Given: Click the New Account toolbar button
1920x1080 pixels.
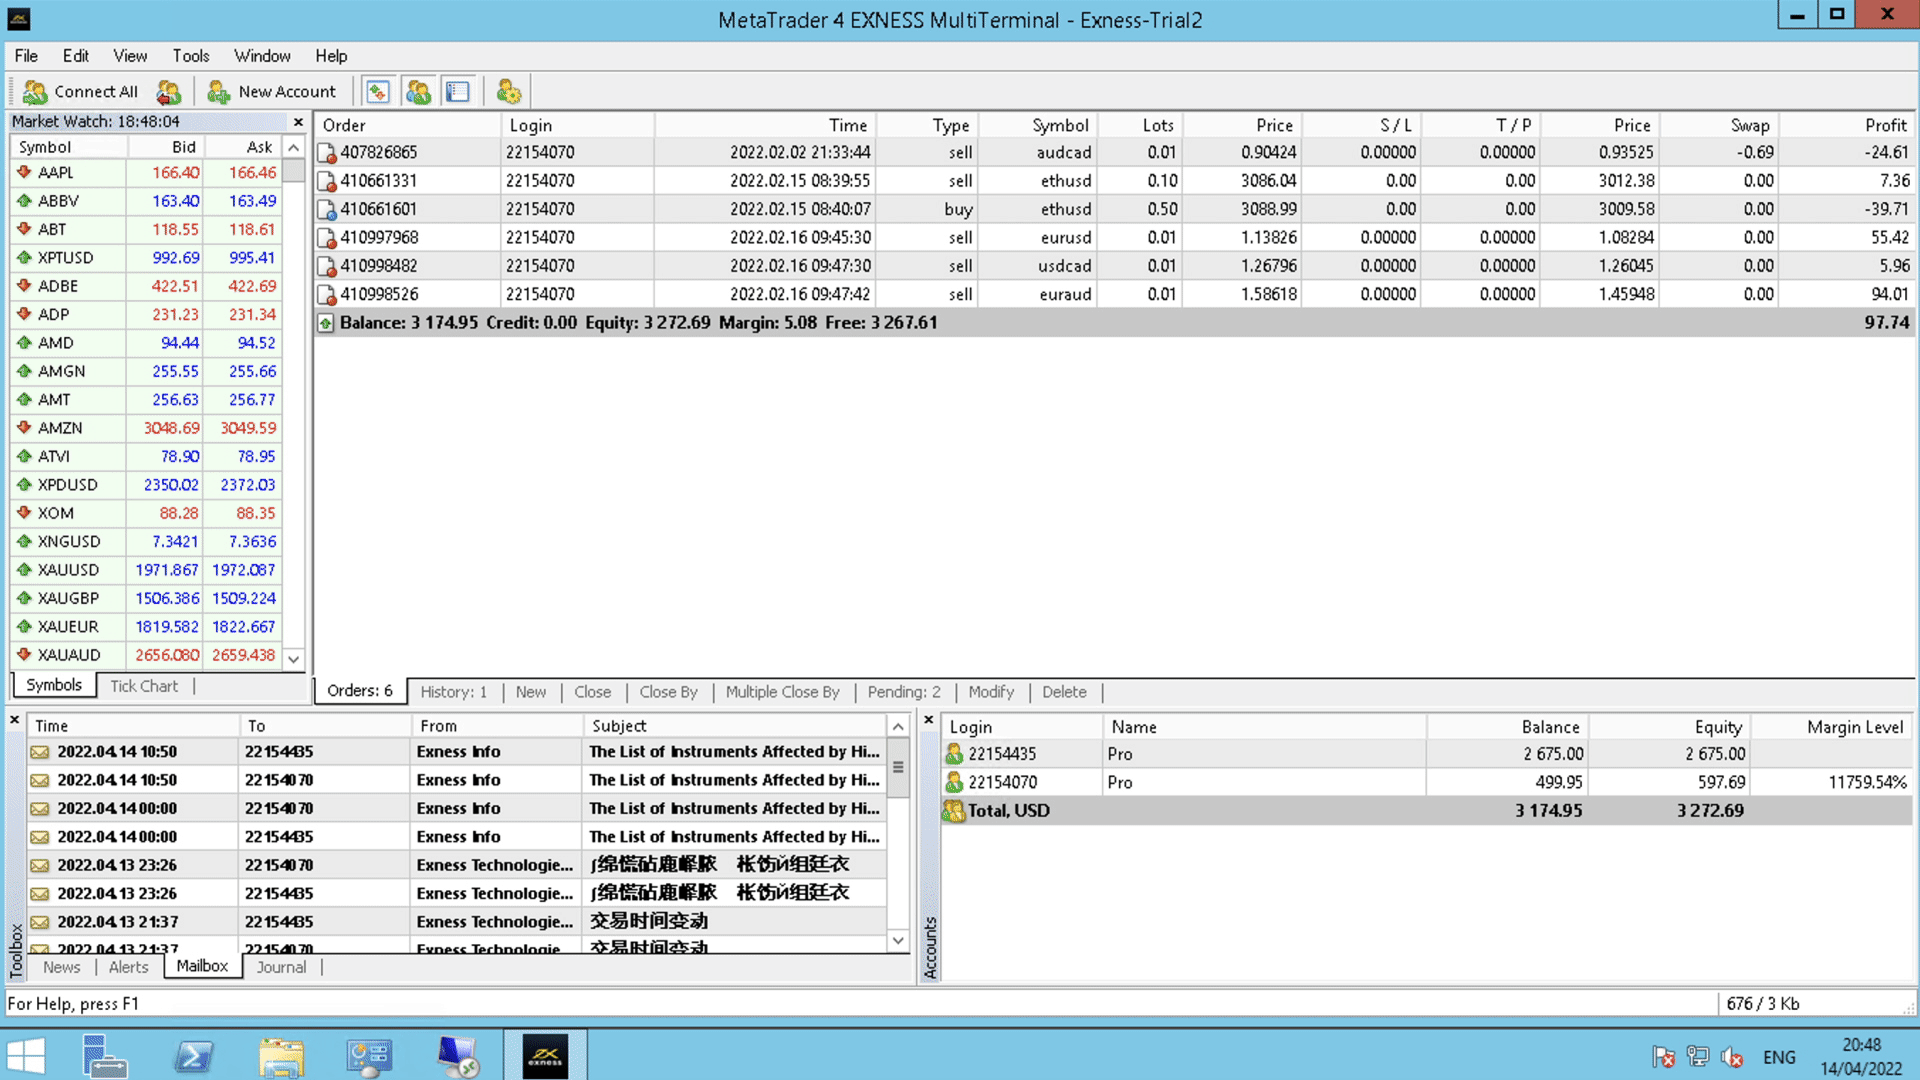Looking at the screenshot, I should (271, 92).
